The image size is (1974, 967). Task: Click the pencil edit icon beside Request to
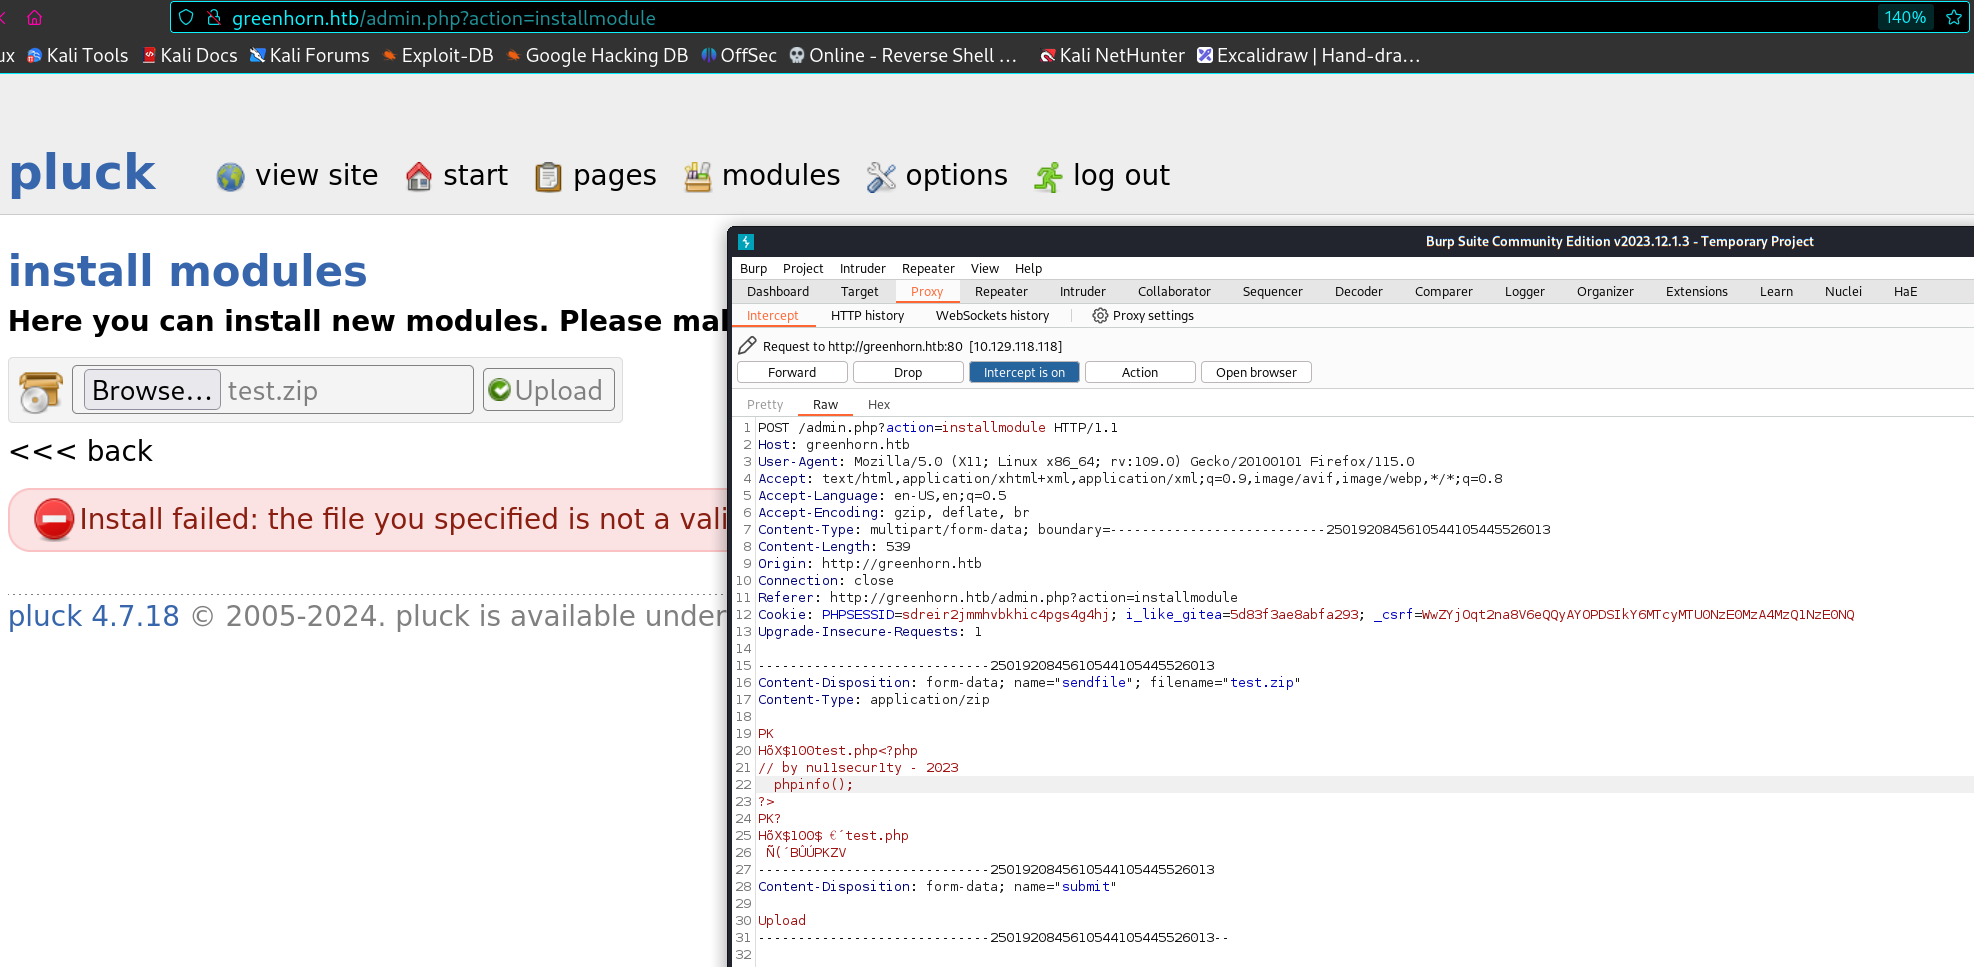coord(747,346)
